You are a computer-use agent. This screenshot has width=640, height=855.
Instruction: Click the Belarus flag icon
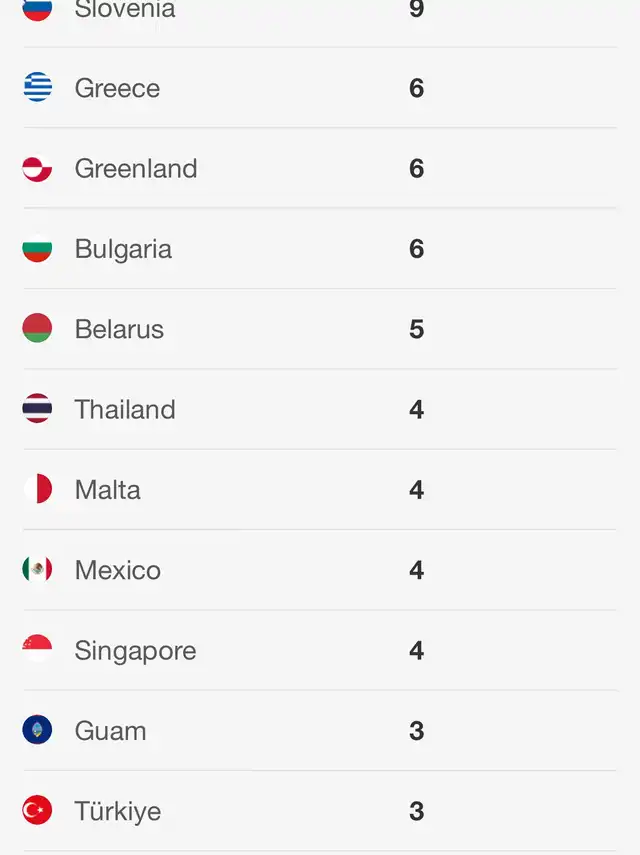coord(37,328)
